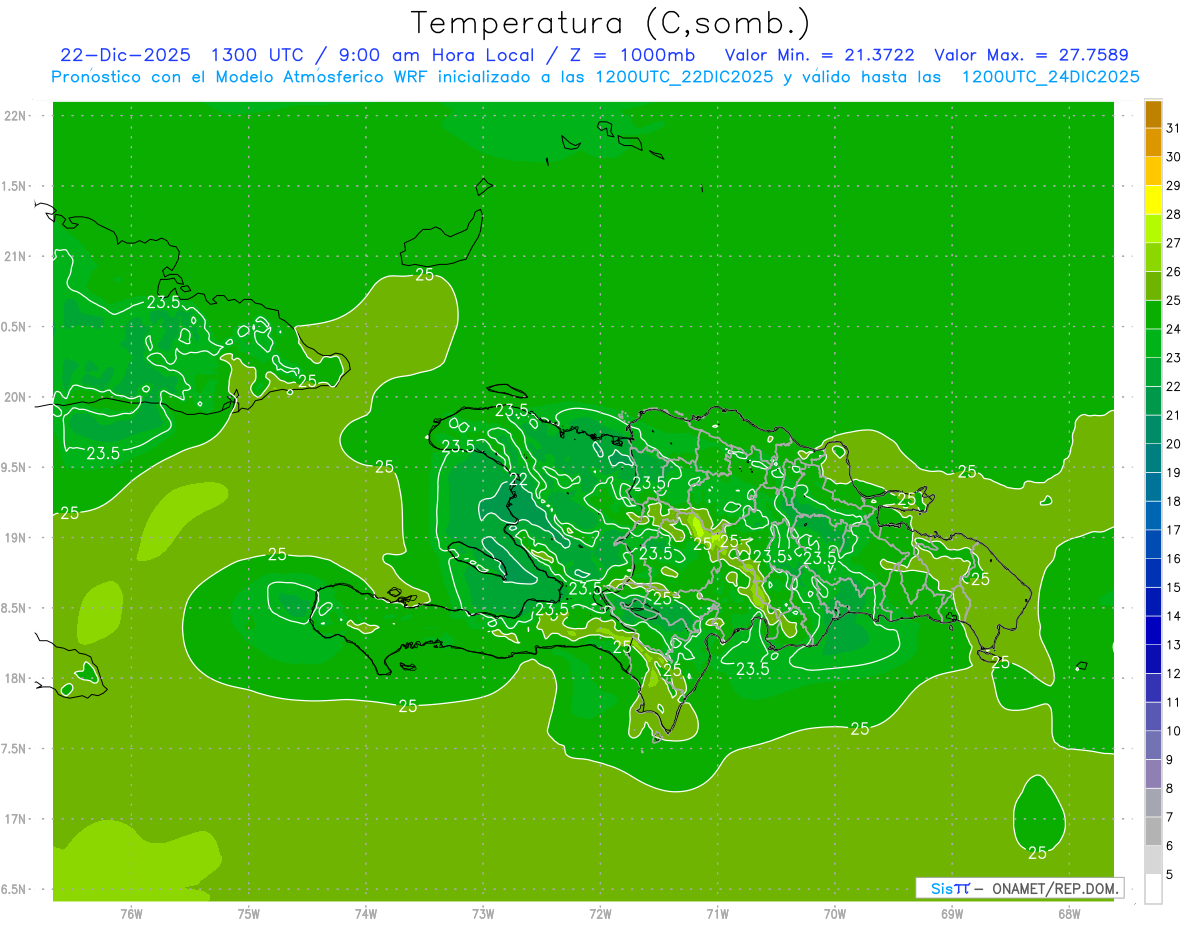Click the legend scale label '10'
This screenshot has width=1200, height=927.
(x=1174, y=731)
